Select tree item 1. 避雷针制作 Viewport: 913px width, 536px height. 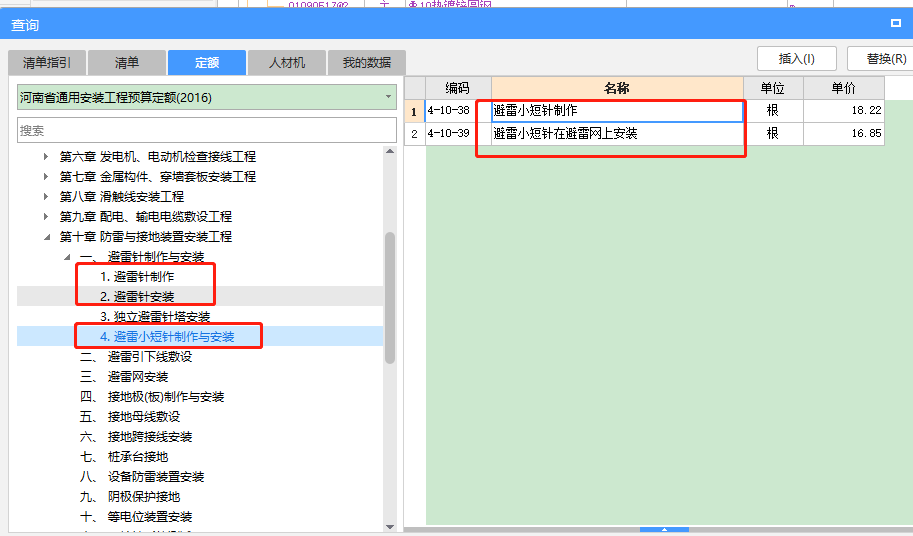[x=137, y=276]
